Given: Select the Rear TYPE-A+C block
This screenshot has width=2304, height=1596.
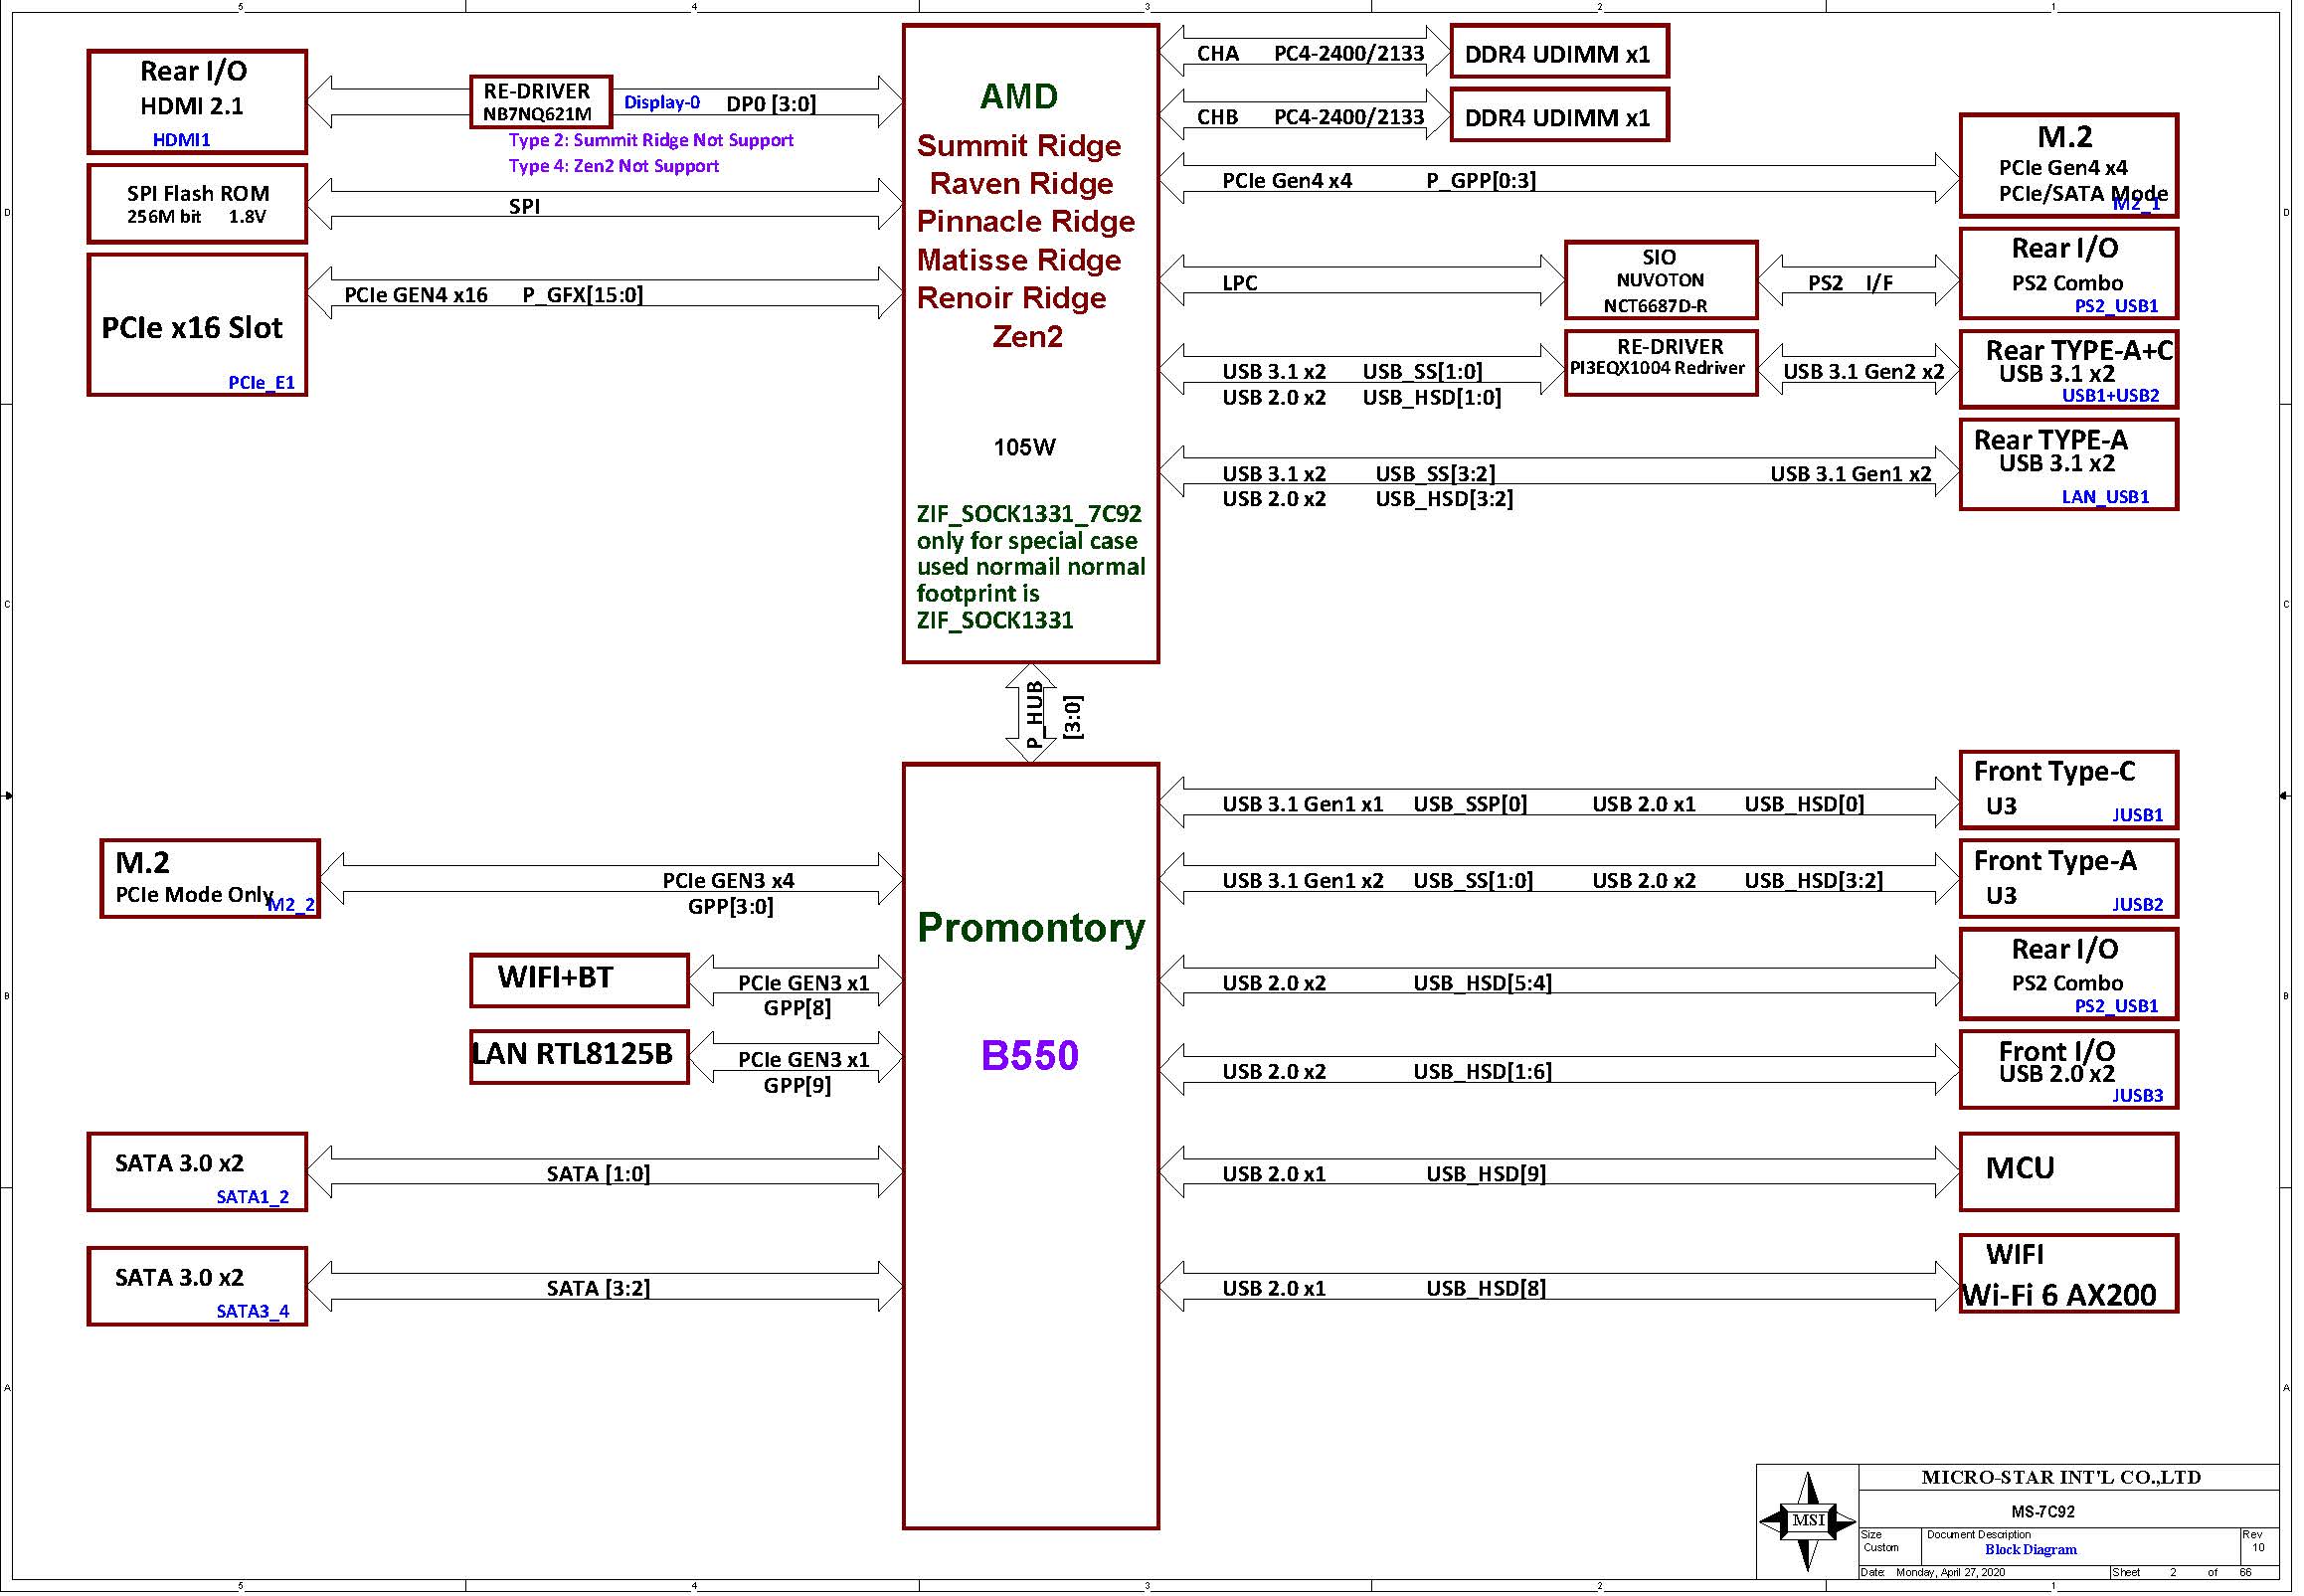Looking at the screenshot, I should 2069,370.
